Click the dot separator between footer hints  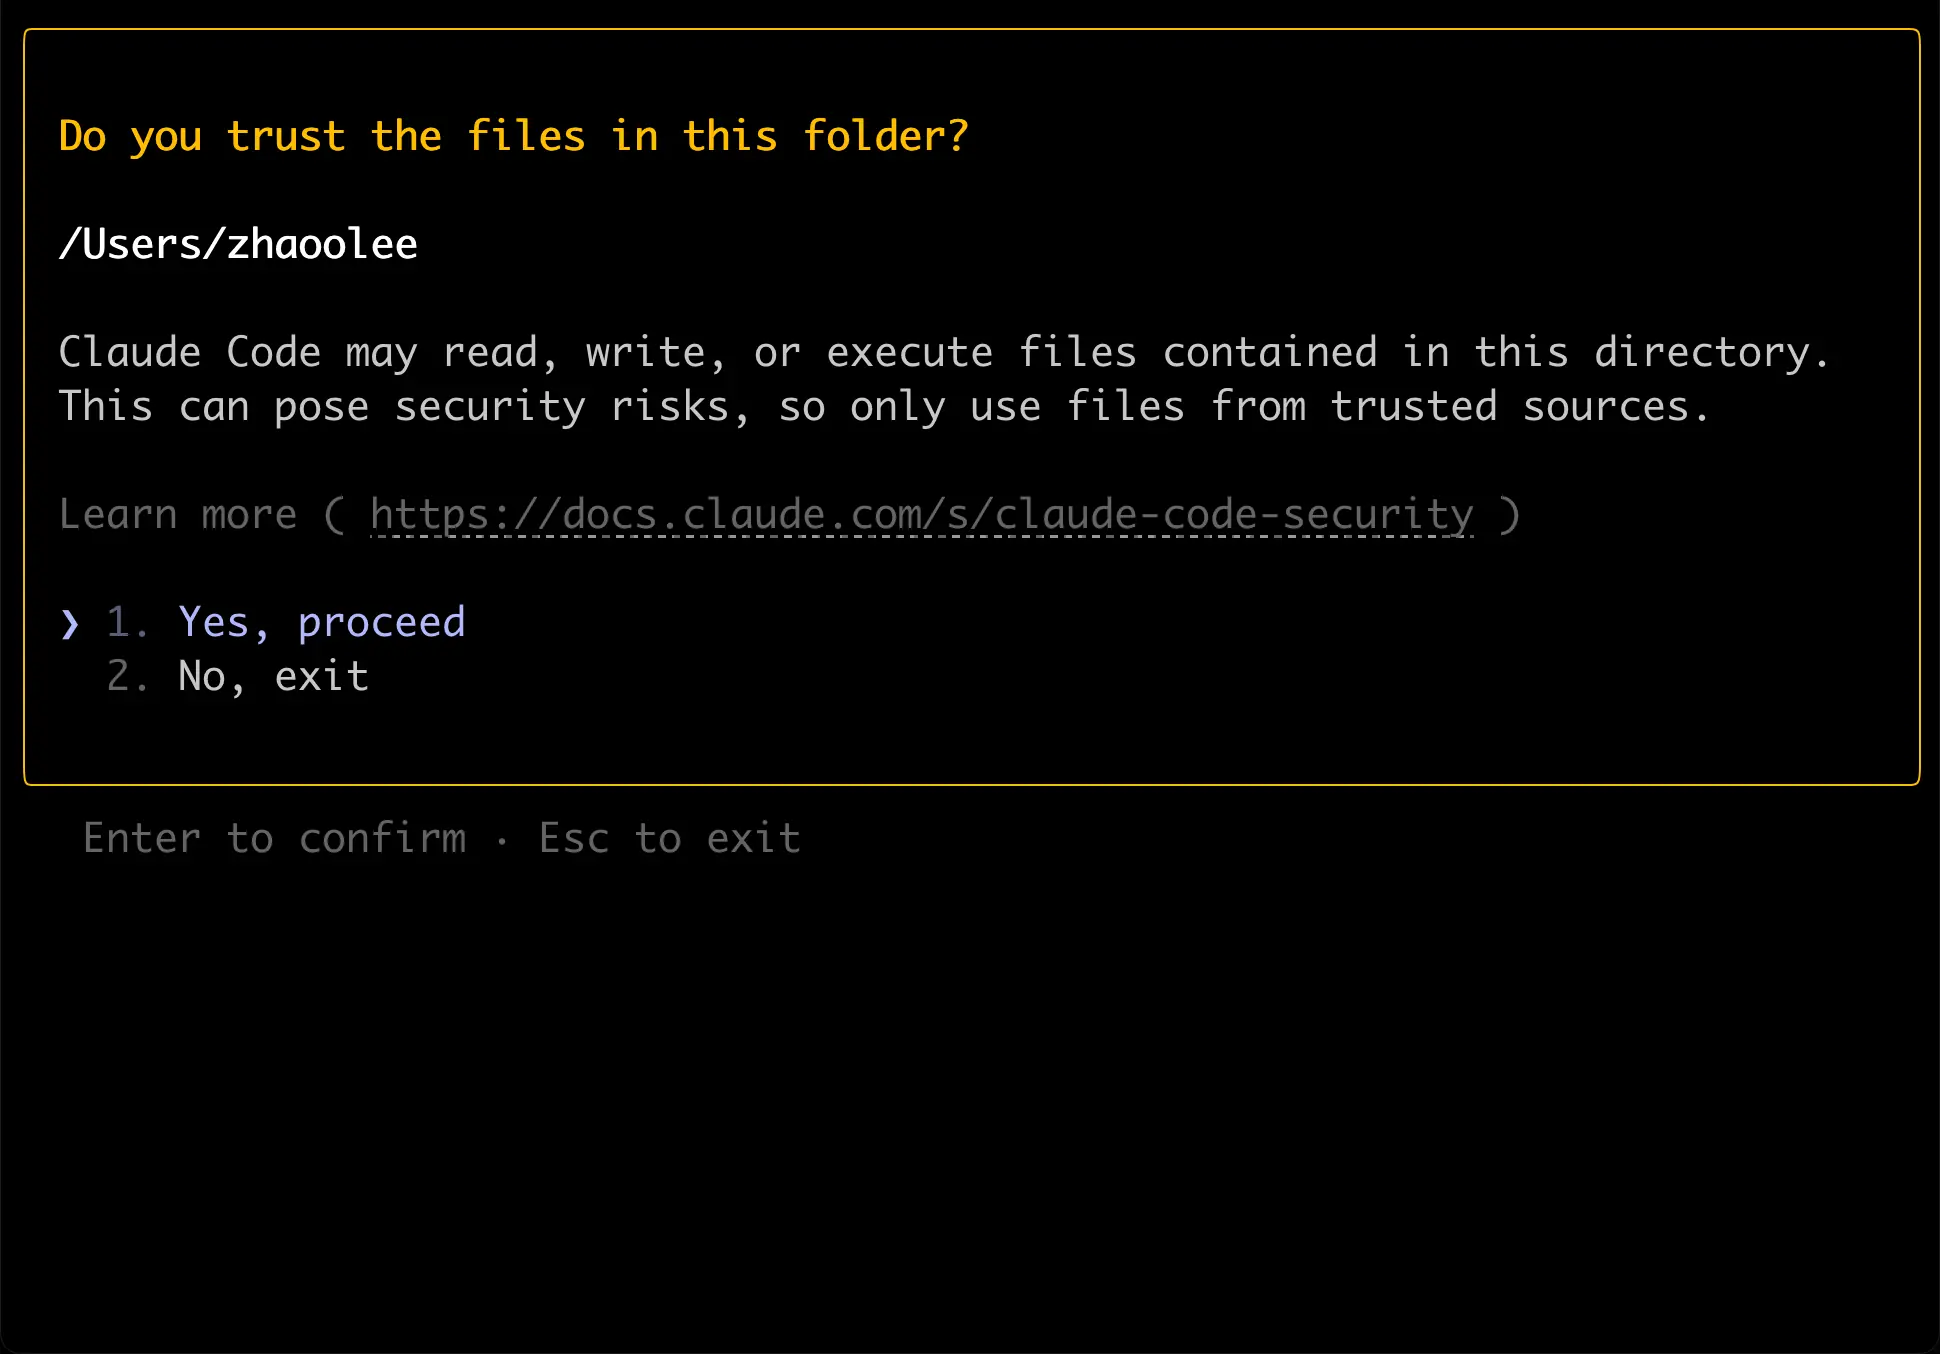(502, 841)
